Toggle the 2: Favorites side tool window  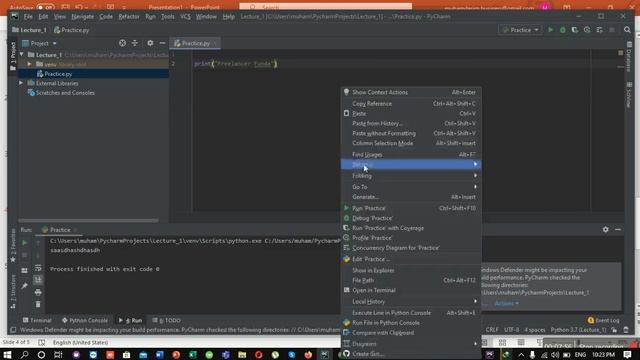click(x=13, y=245)
